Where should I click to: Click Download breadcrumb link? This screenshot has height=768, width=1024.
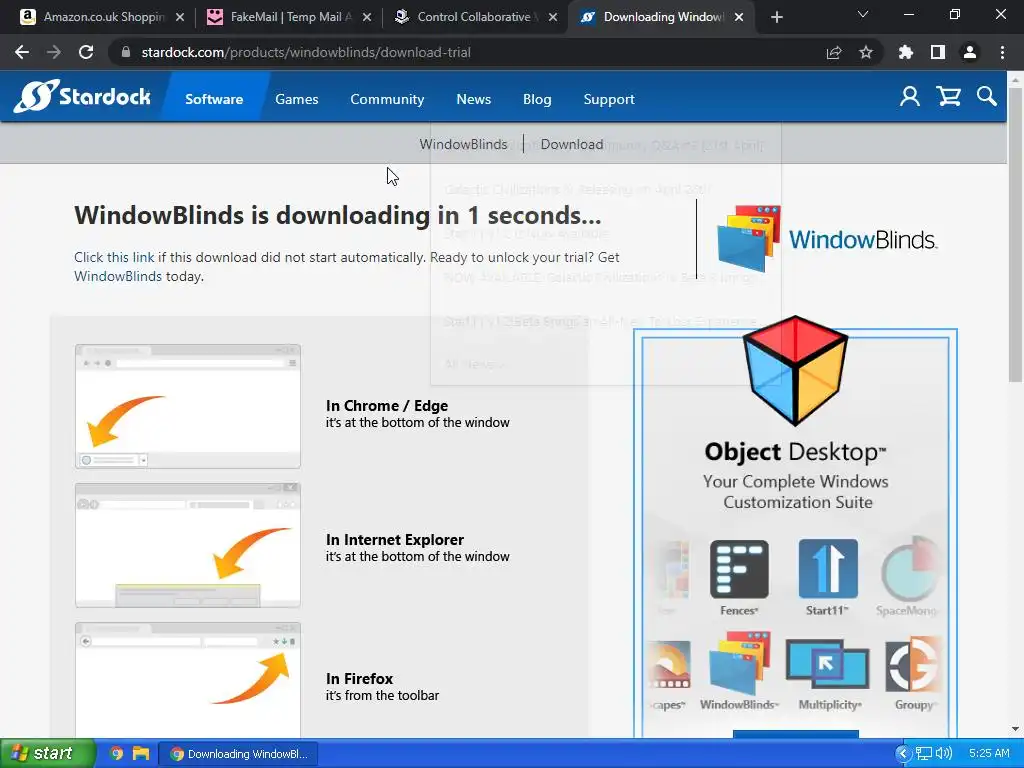[x=571, y=144]
